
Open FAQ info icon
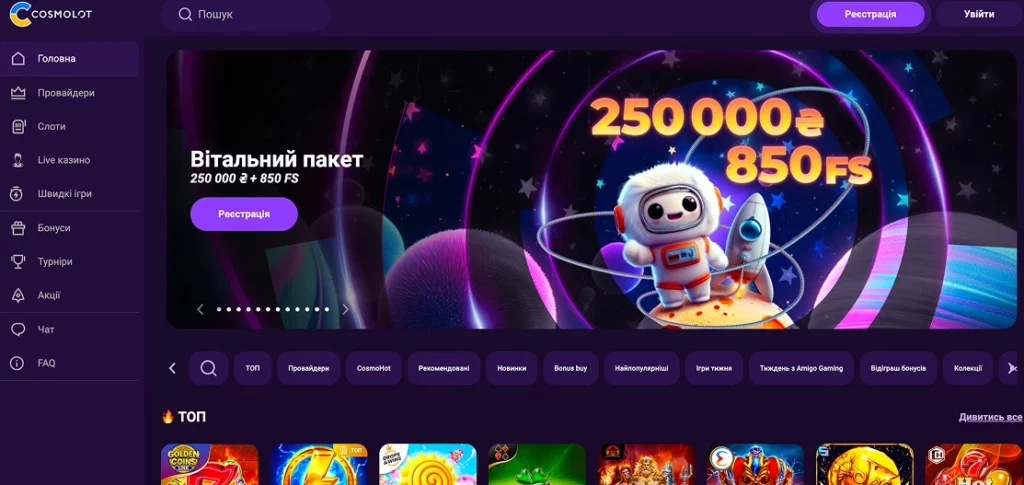(x=18, y=363)
